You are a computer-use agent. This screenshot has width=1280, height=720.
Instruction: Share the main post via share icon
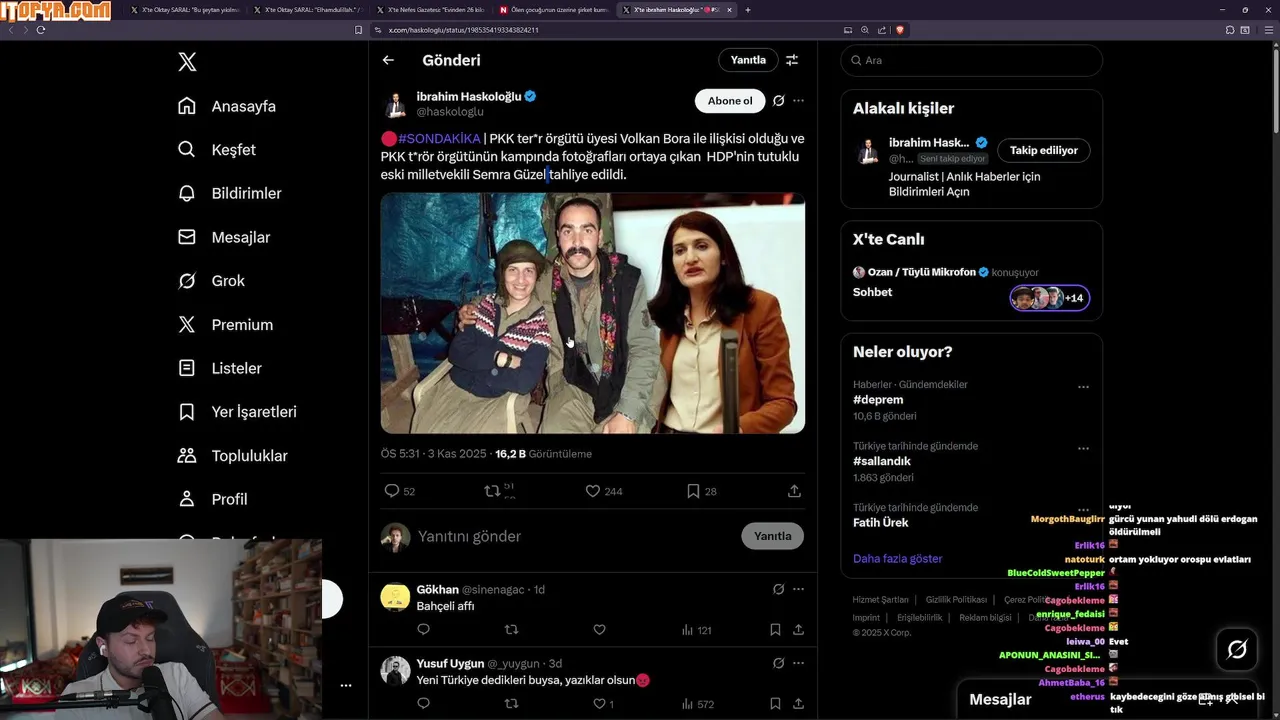(x=794, y=491)
